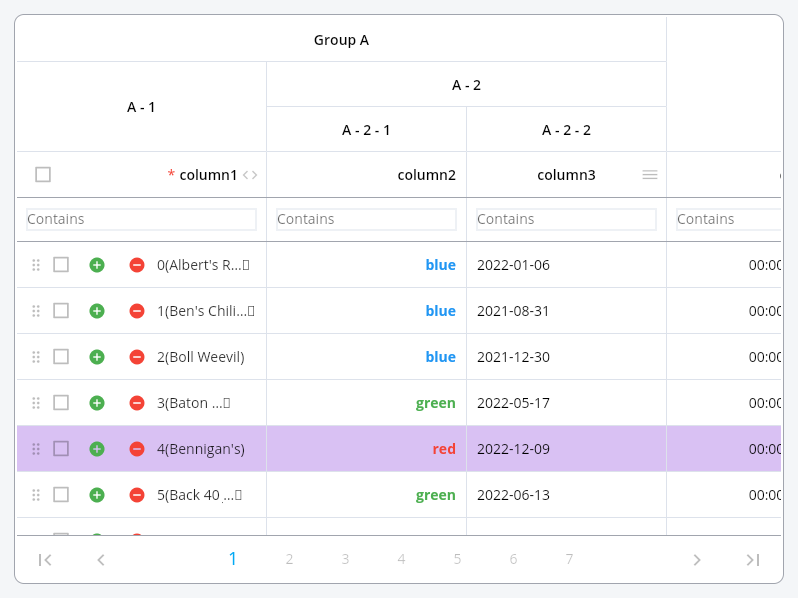Click red delete icon on Bennigan's row
This screenshot has height=598, width=798.
[137, 449]
